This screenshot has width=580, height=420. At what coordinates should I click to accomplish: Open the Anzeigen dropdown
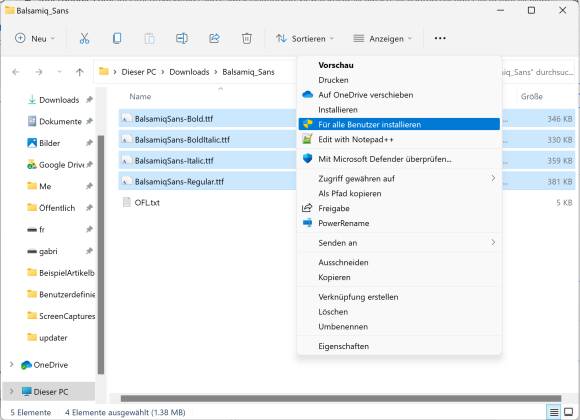[x=382, y=38]
